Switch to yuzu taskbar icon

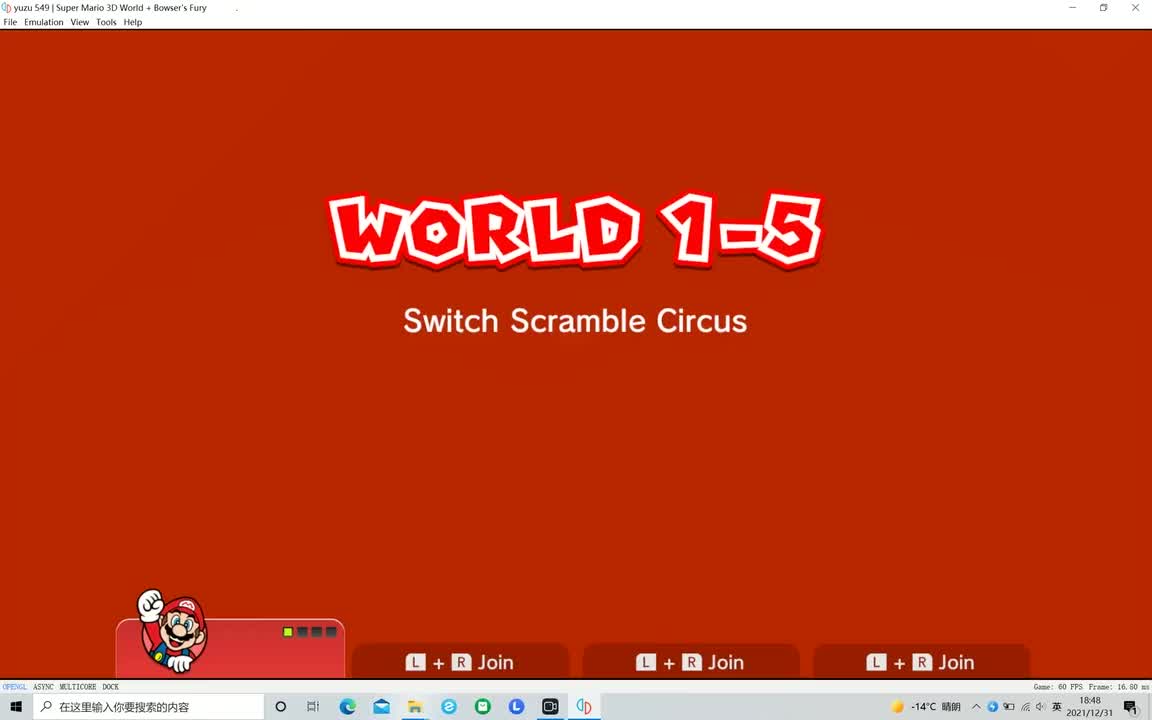[x=584, y=706]
